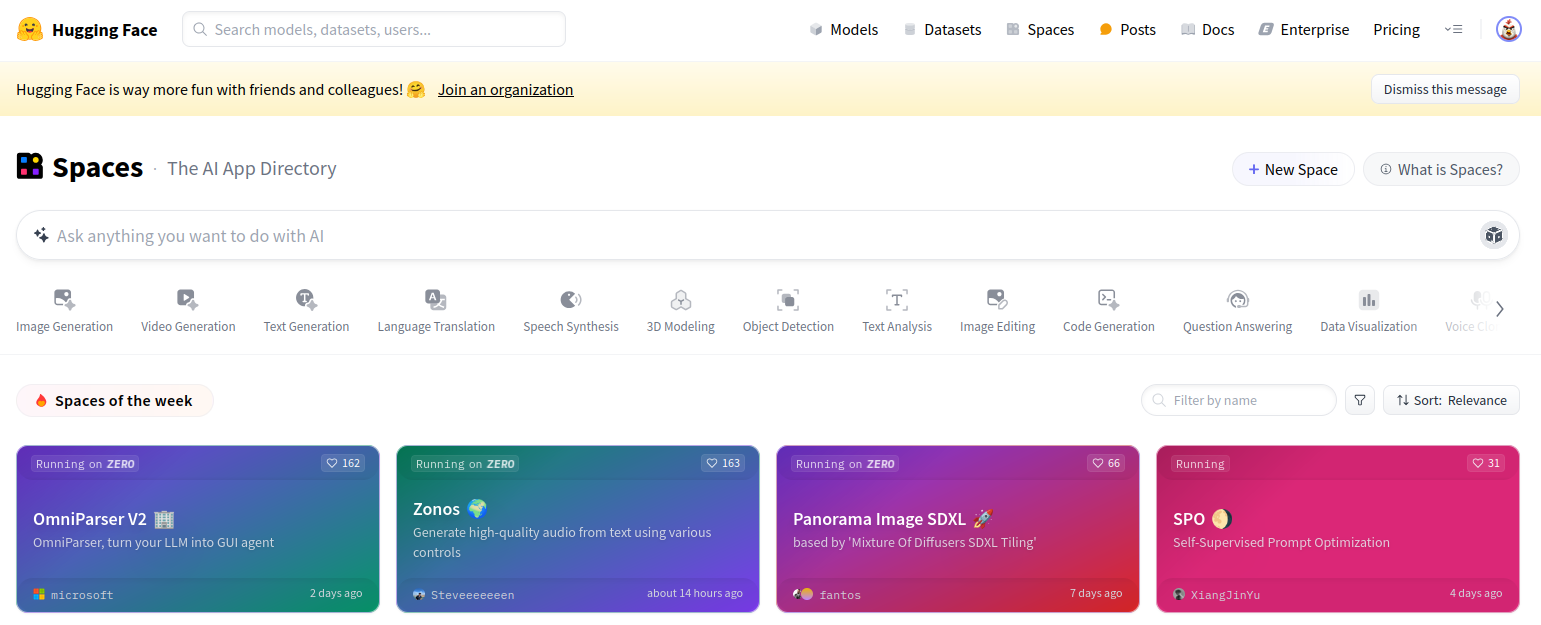
Task: Click the "7 days ago" timestamp
Action: [x=1096, y=593]
